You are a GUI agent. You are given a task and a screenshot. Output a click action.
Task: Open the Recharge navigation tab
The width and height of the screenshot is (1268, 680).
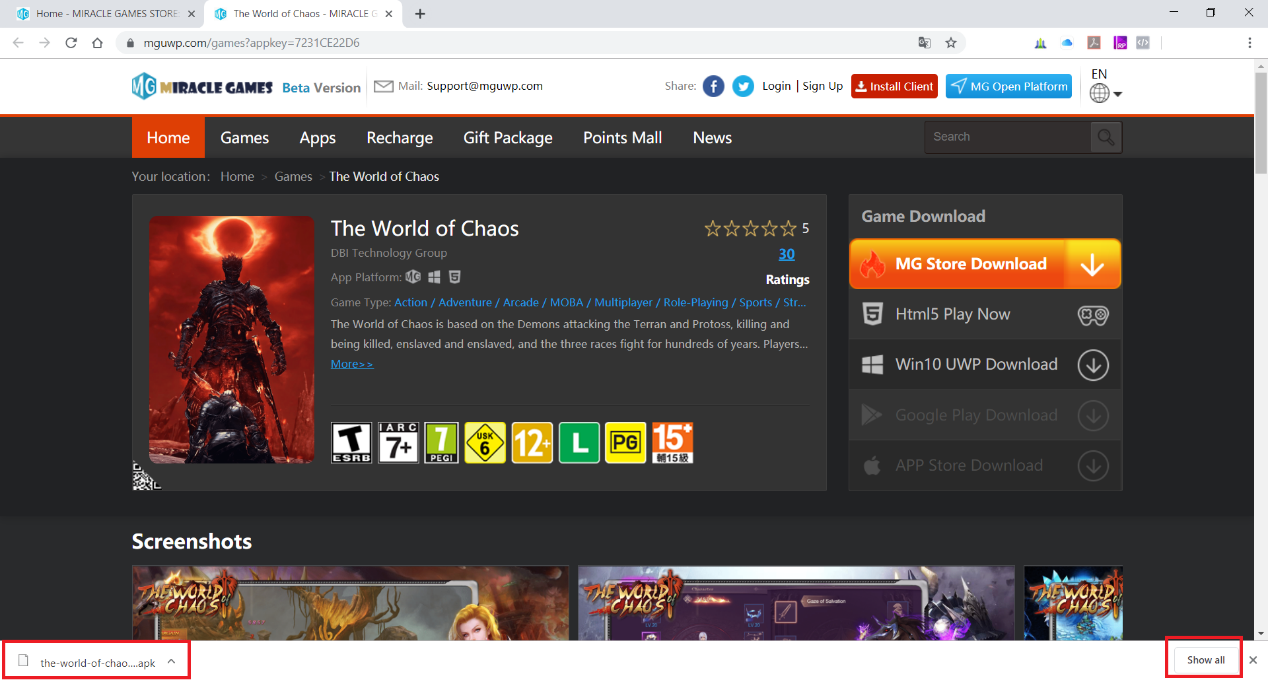(x=400, y=138)
